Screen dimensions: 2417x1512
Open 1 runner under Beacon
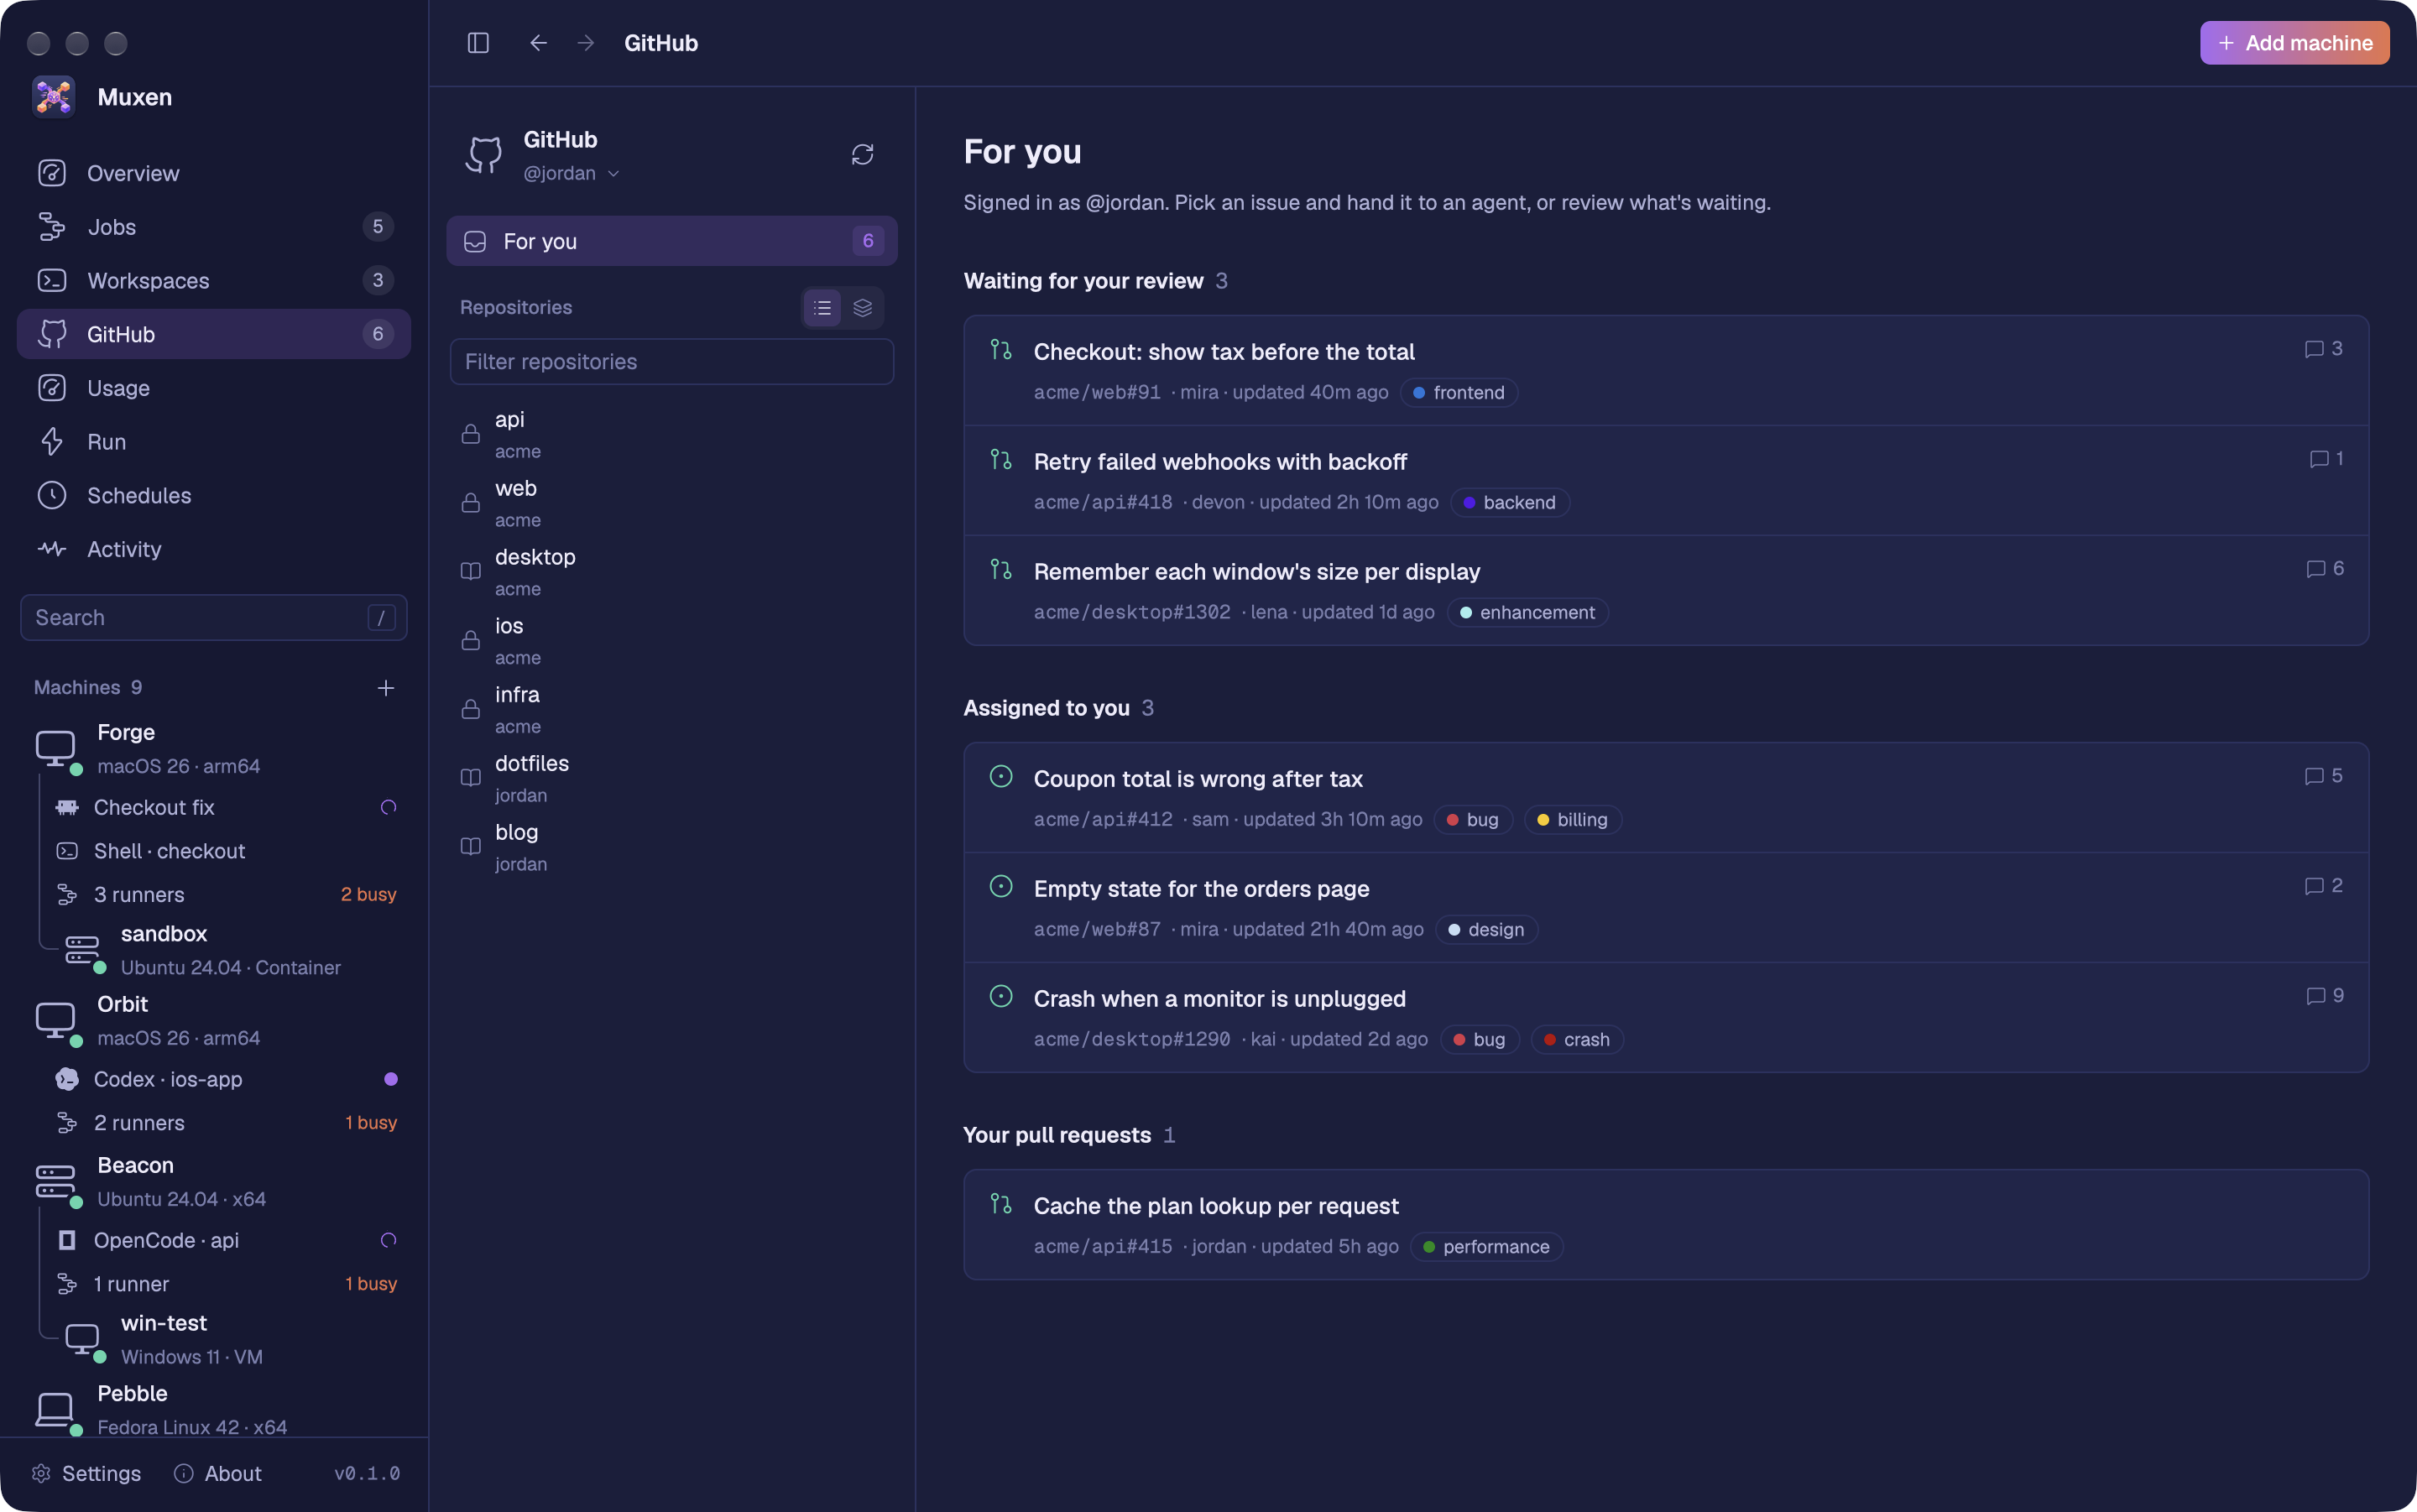coord(226,1284)
